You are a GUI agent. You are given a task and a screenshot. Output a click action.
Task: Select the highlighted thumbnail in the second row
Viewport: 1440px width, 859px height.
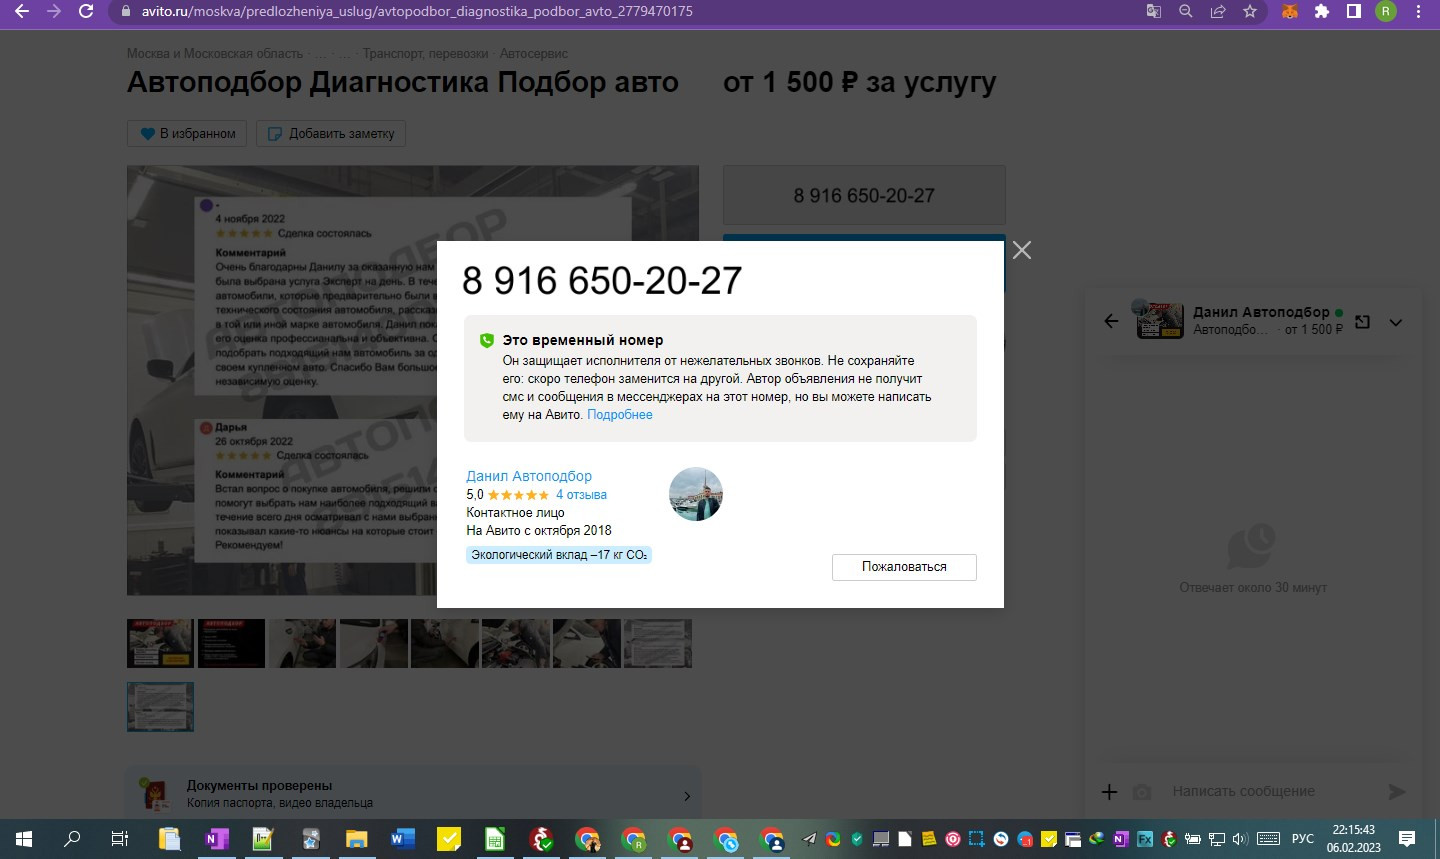pos(160,707)
